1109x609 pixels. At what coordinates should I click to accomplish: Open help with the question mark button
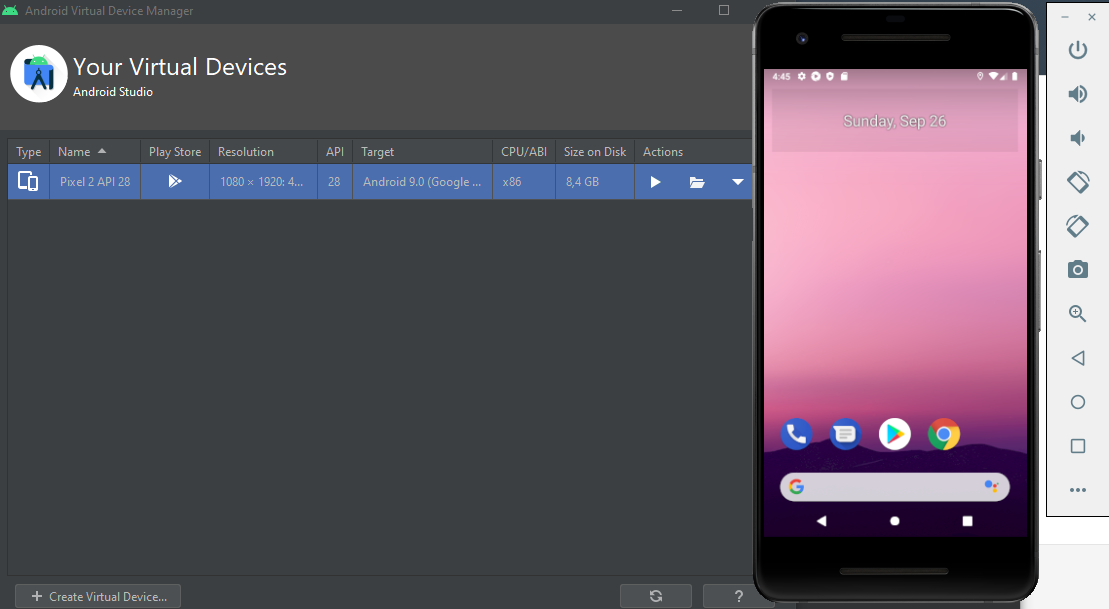click(738, 596)
